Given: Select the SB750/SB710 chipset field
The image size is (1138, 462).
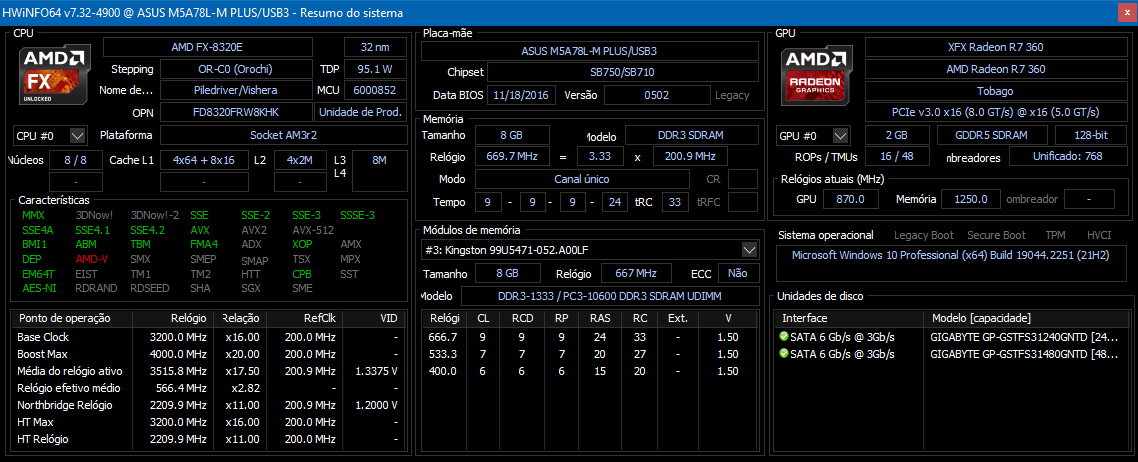Looking at the screenshot, I should click(x=623, y=73).
